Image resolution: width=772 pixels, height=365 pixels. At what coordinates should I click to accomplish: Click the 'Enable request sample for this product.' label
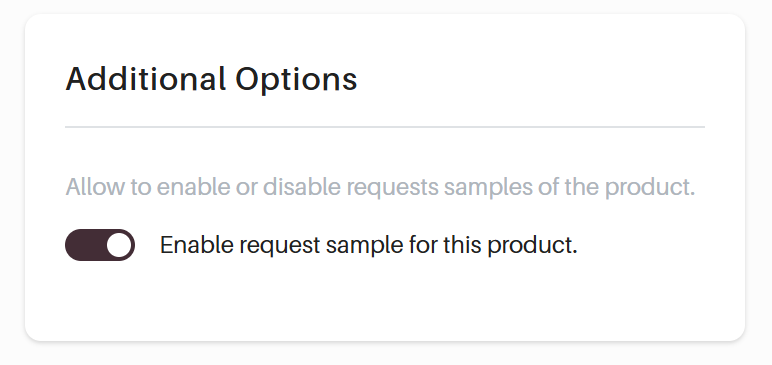point(368,245)
